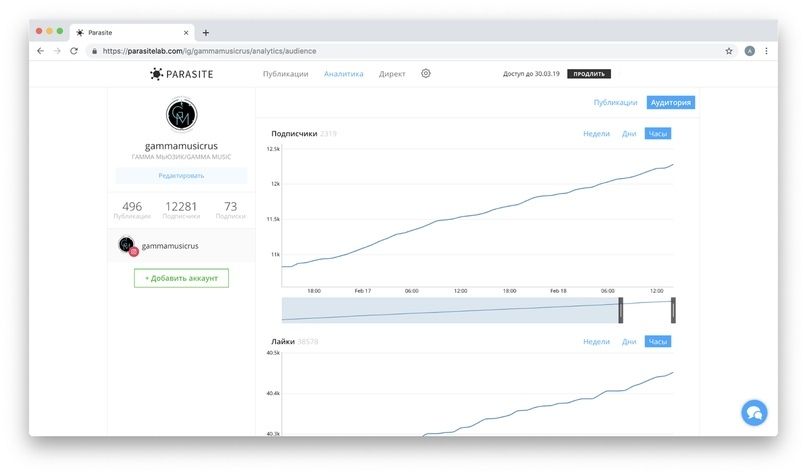Reload the page in browser
807x475 pixels.
point(74,51)
